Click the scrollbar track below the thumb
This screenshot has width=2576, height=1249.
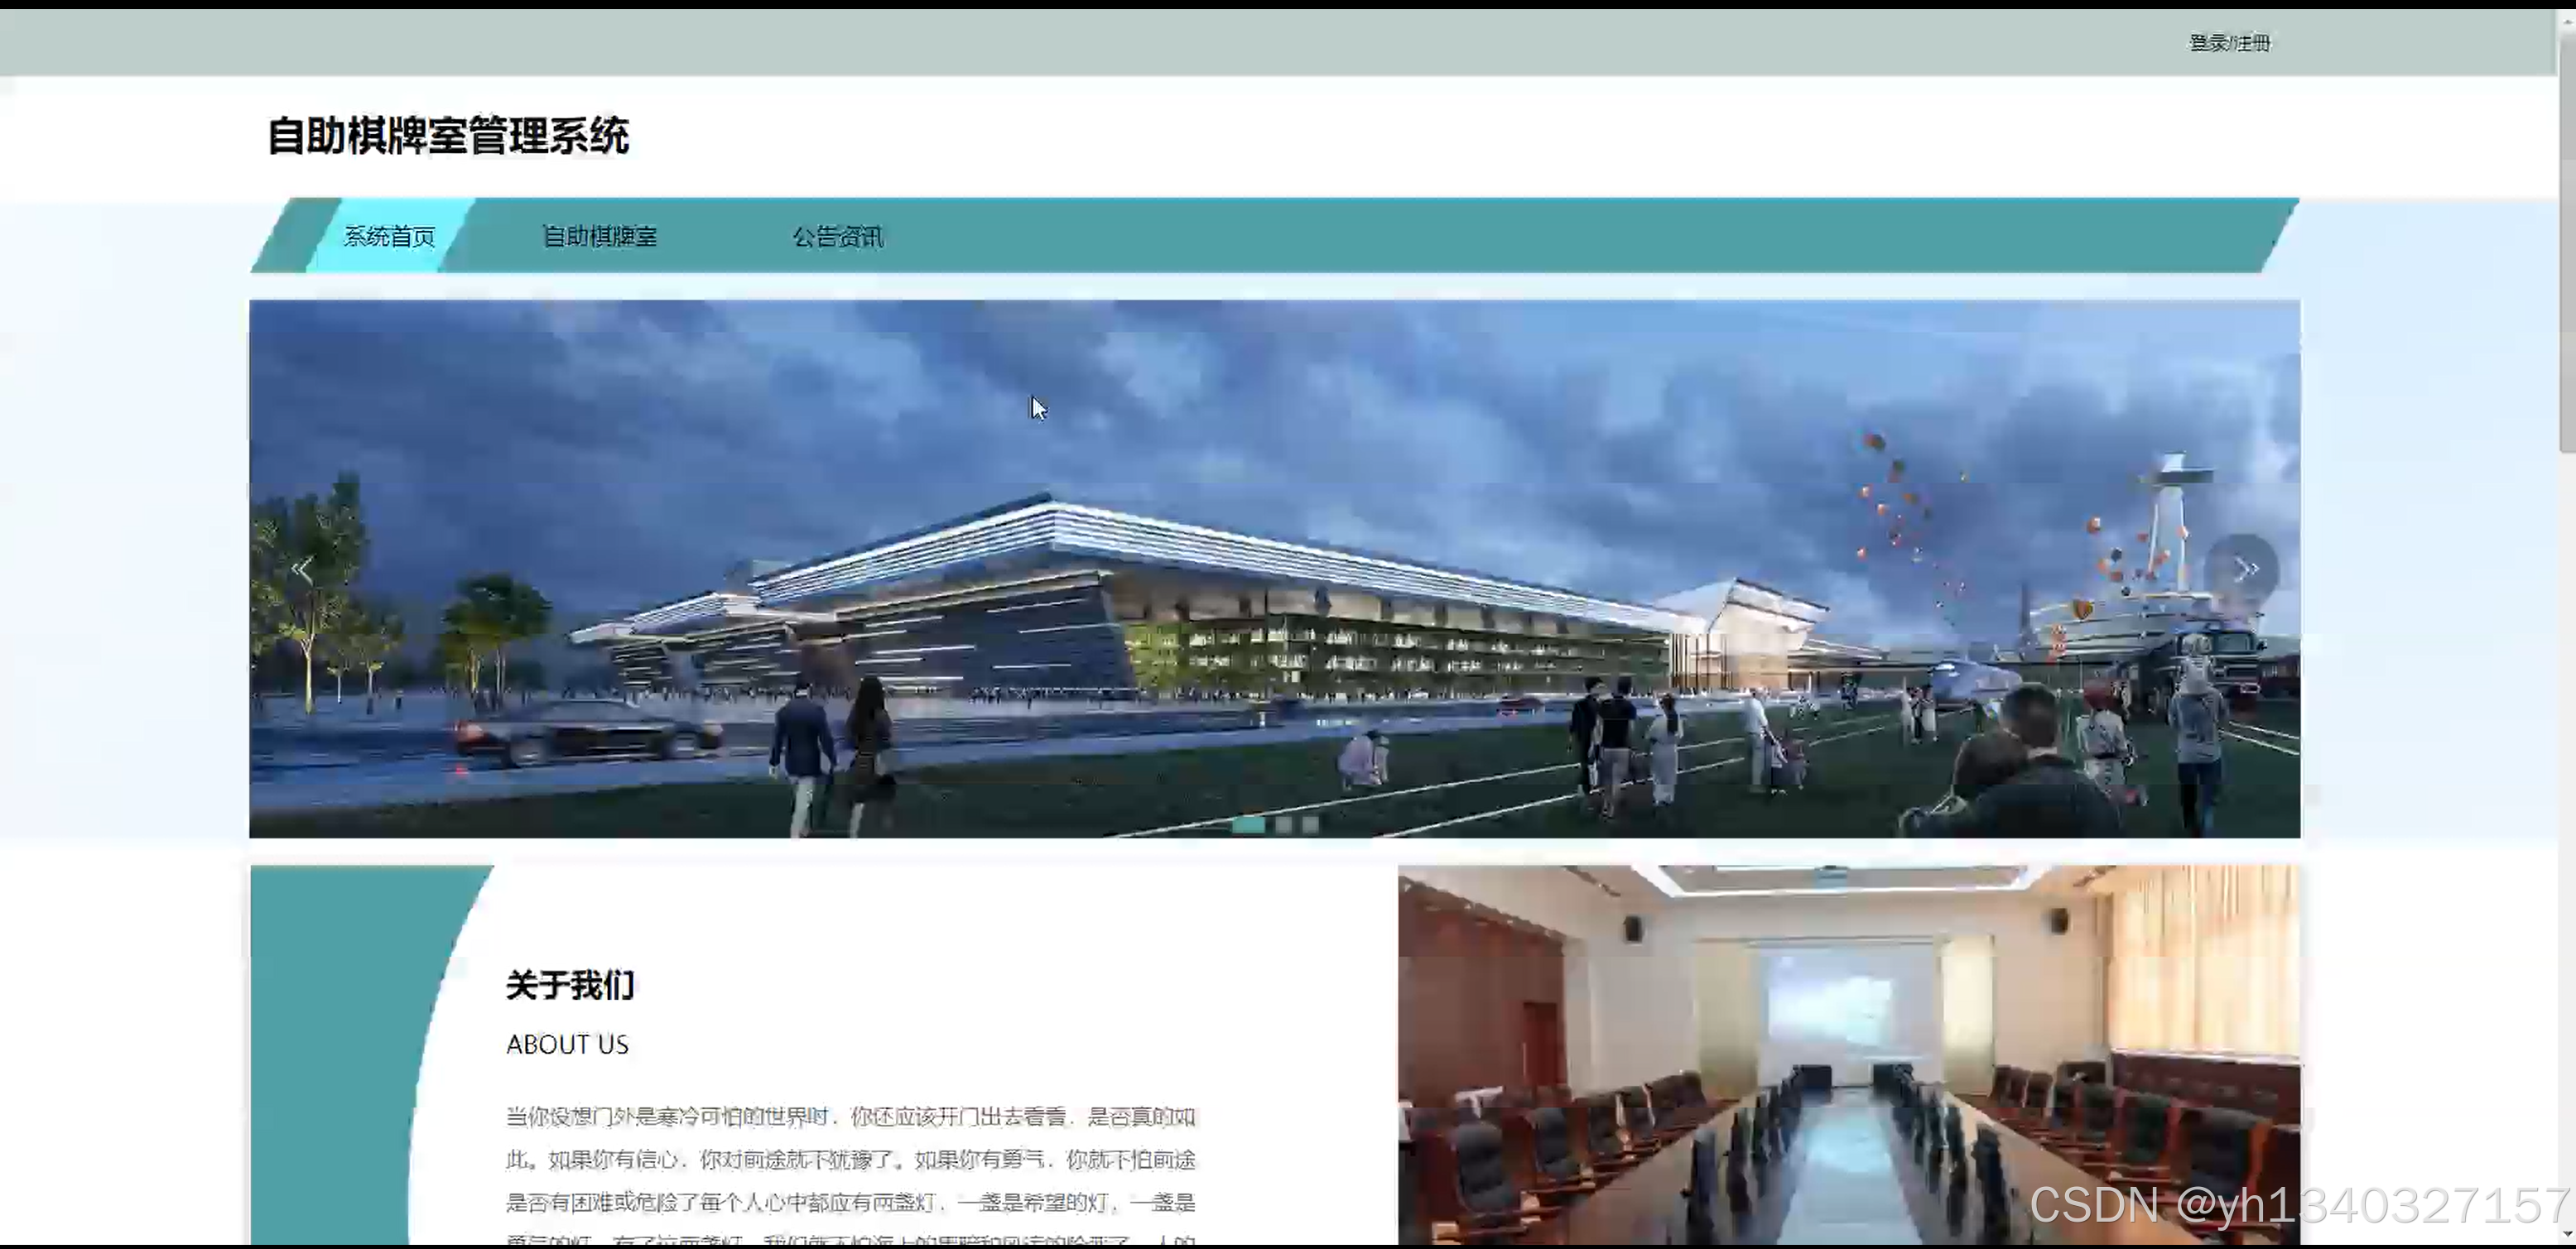[x=2566, y=840]
